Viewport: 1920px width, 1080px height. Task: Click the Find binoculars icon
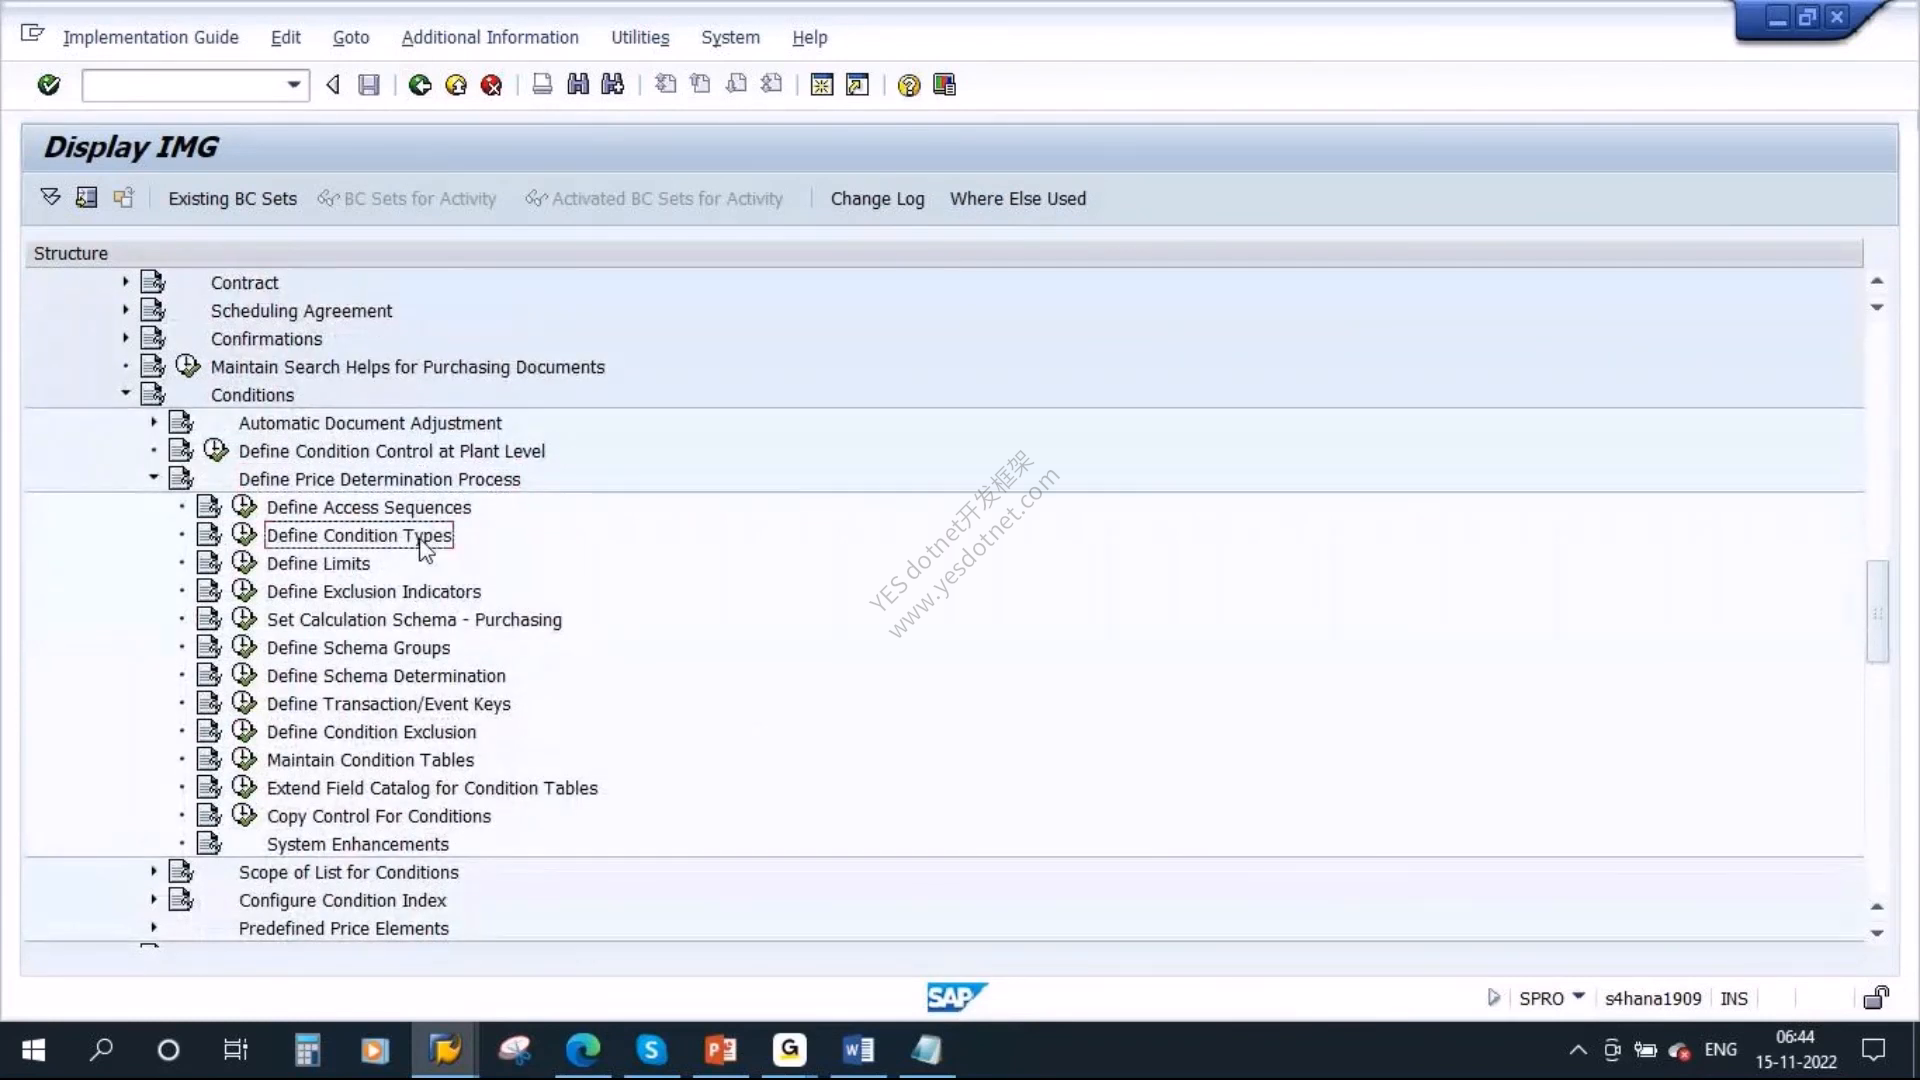tap(578, 85)
